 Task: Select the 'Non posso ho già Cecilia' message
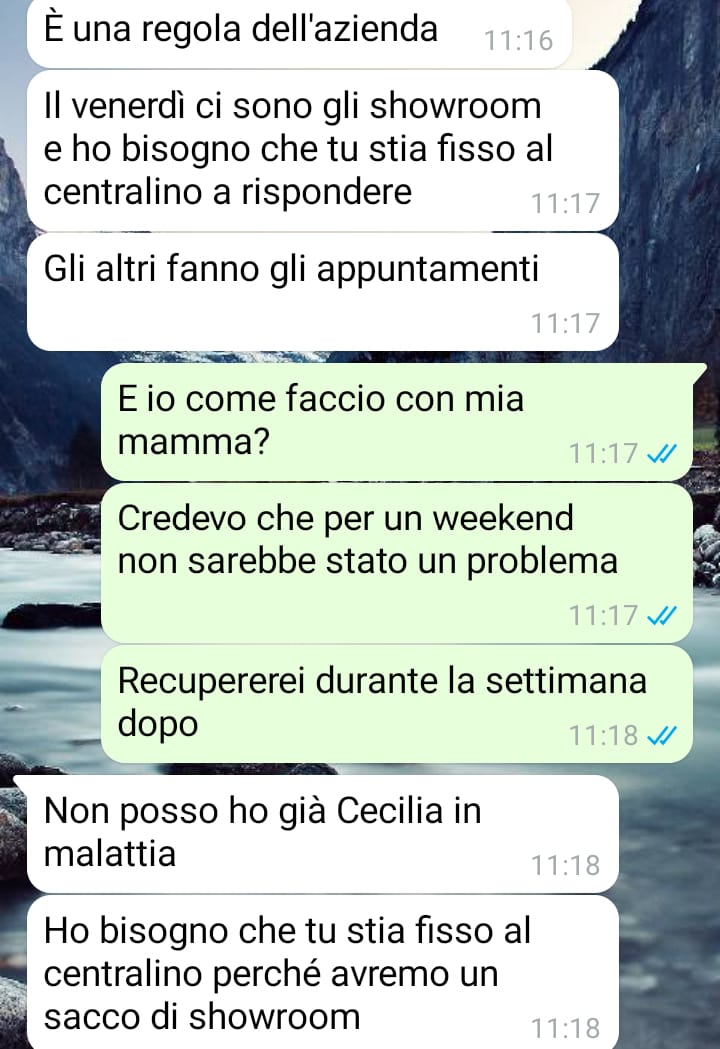[323, 834]
